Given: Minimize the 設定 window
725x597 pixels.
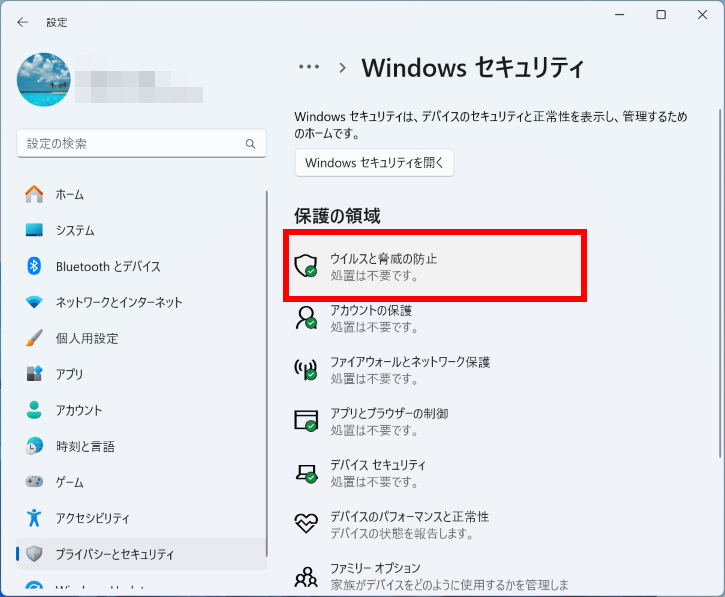Looking at the screenshot, I should (x=620, y=15).
